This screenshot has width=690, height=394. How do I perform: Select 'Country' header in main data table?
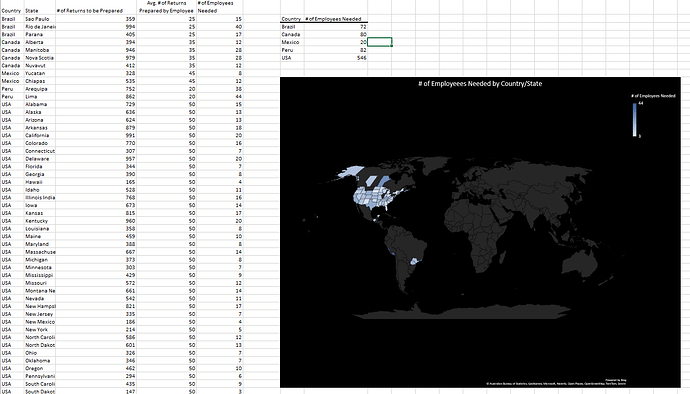pyautogui.click(x=11, y=11)
